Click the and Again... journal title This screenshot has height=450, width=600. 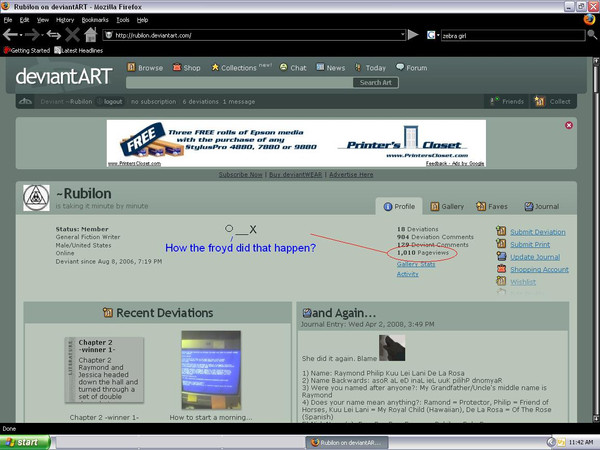tap(344, 313)
